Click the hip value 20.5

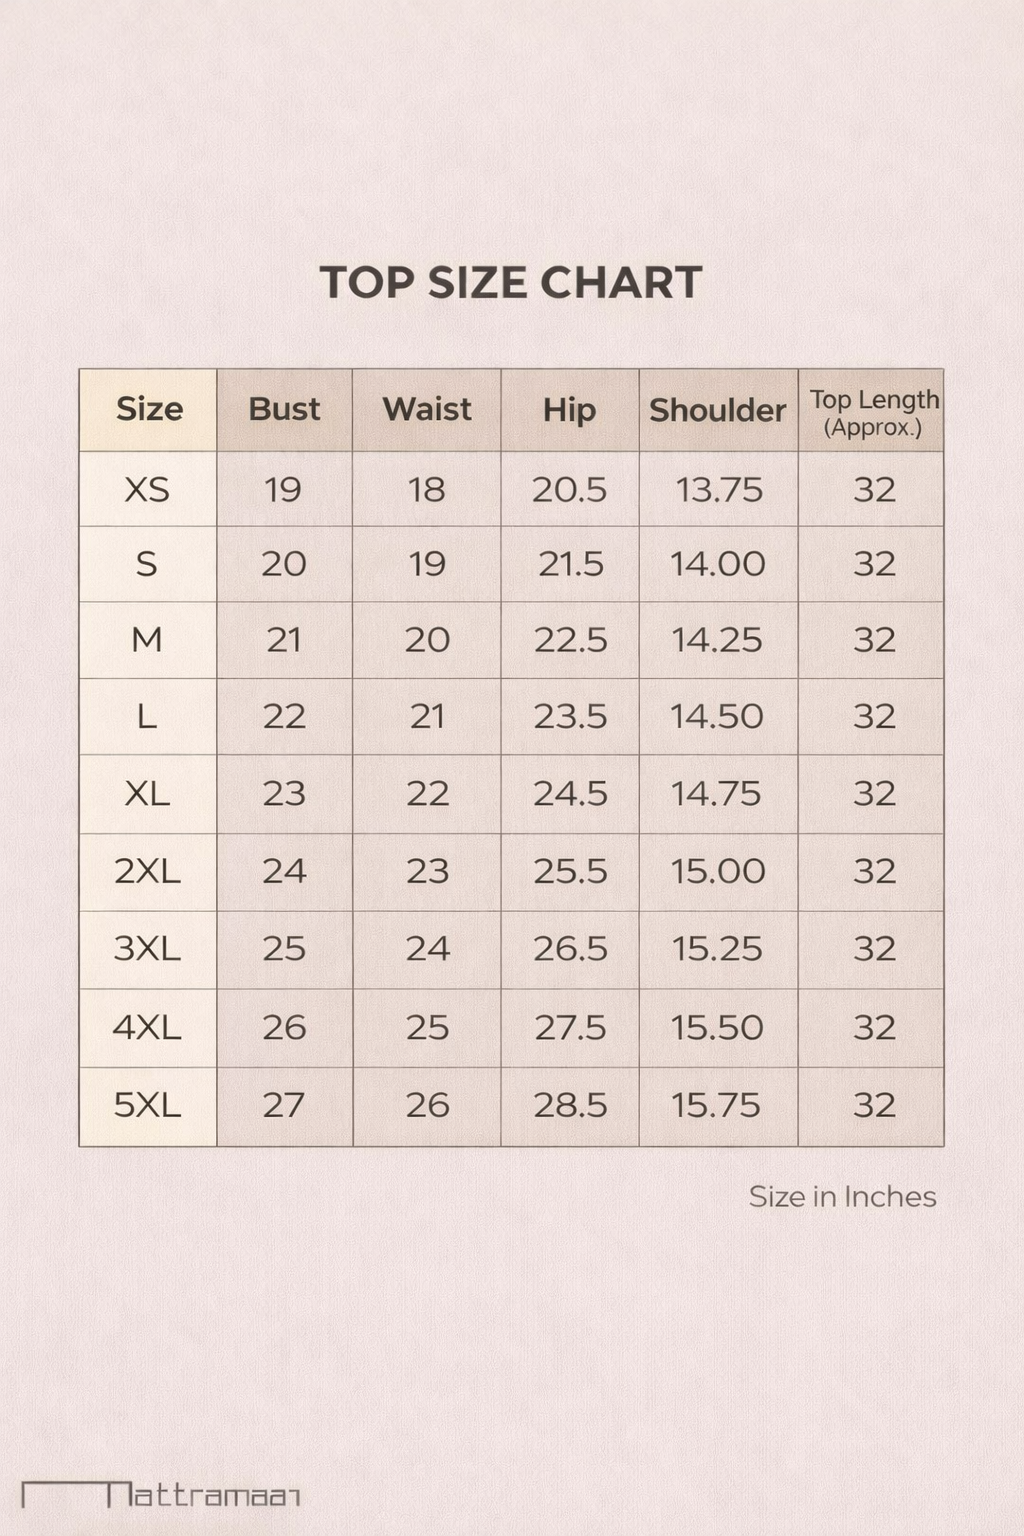point(569,490)
